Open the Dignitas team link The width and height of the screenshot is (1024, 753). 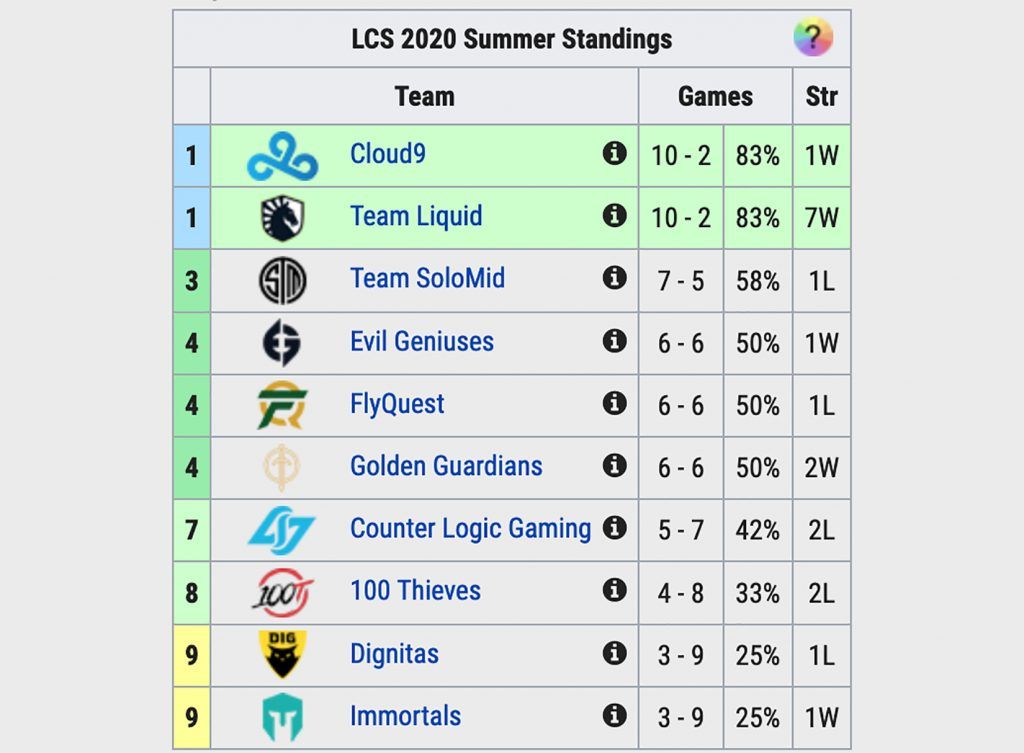(x=394, y=654)
